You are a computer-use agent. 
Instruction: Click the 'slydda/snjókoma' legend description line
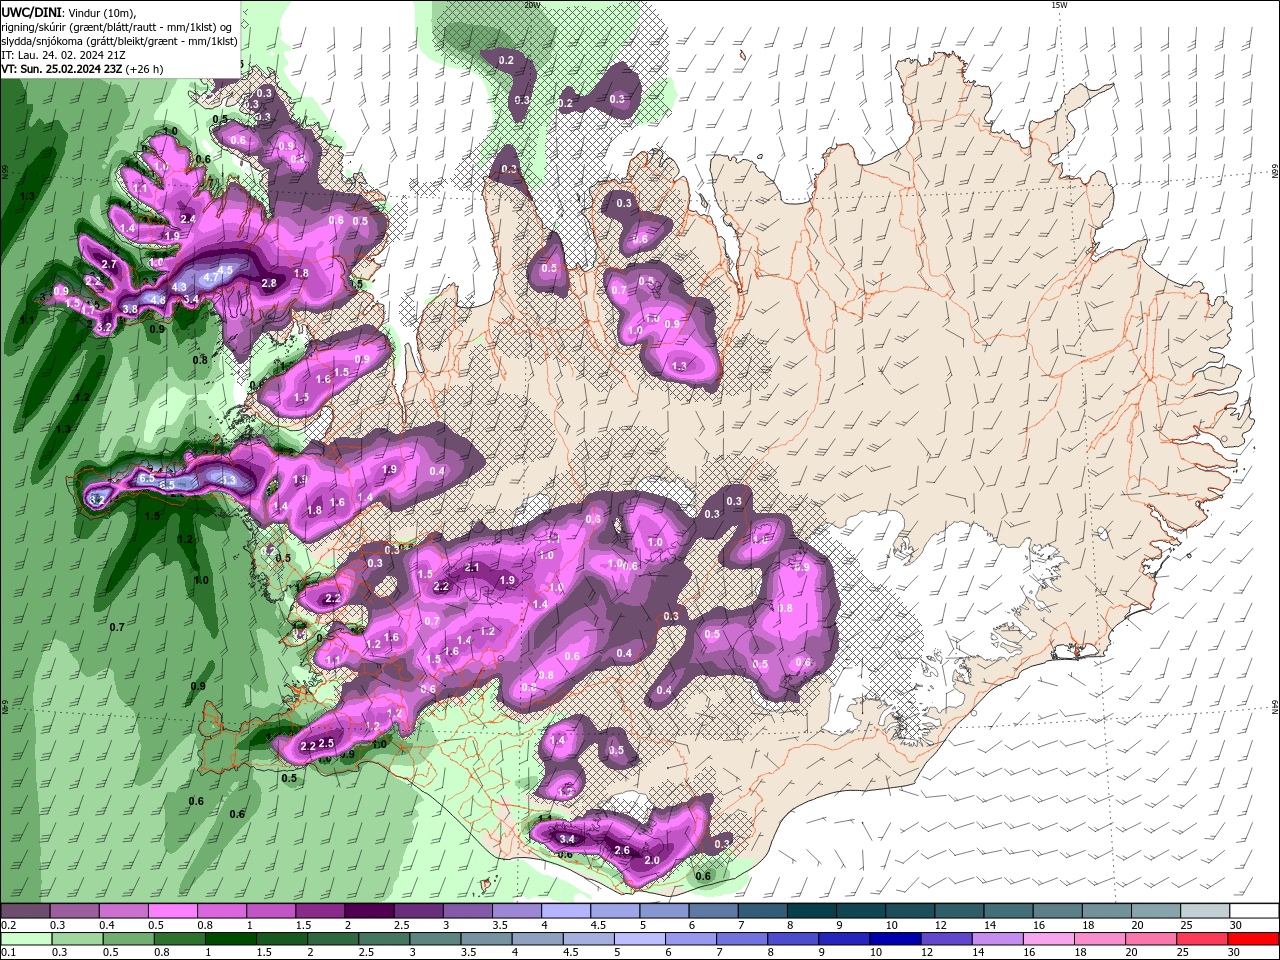pyautogui.click(x=119, y=41)
